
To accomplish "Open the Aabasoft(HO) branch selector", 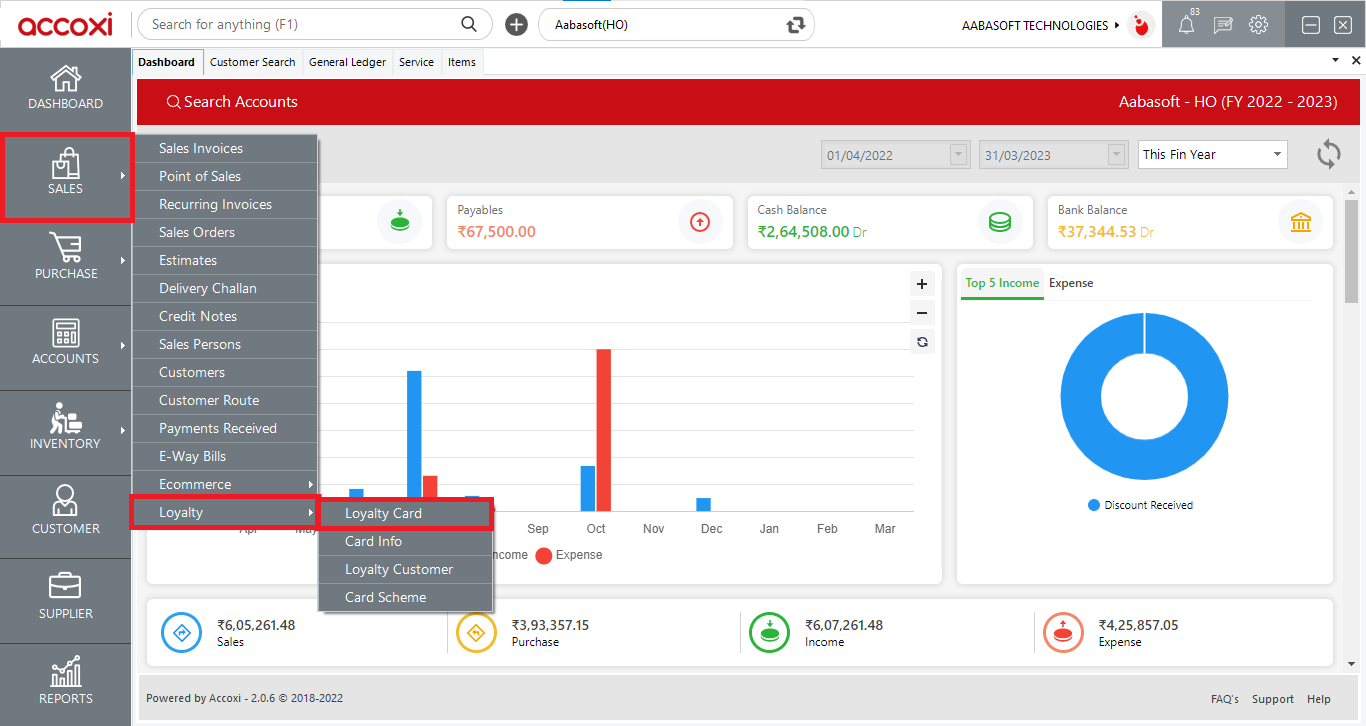I will (x=676, y=24).
